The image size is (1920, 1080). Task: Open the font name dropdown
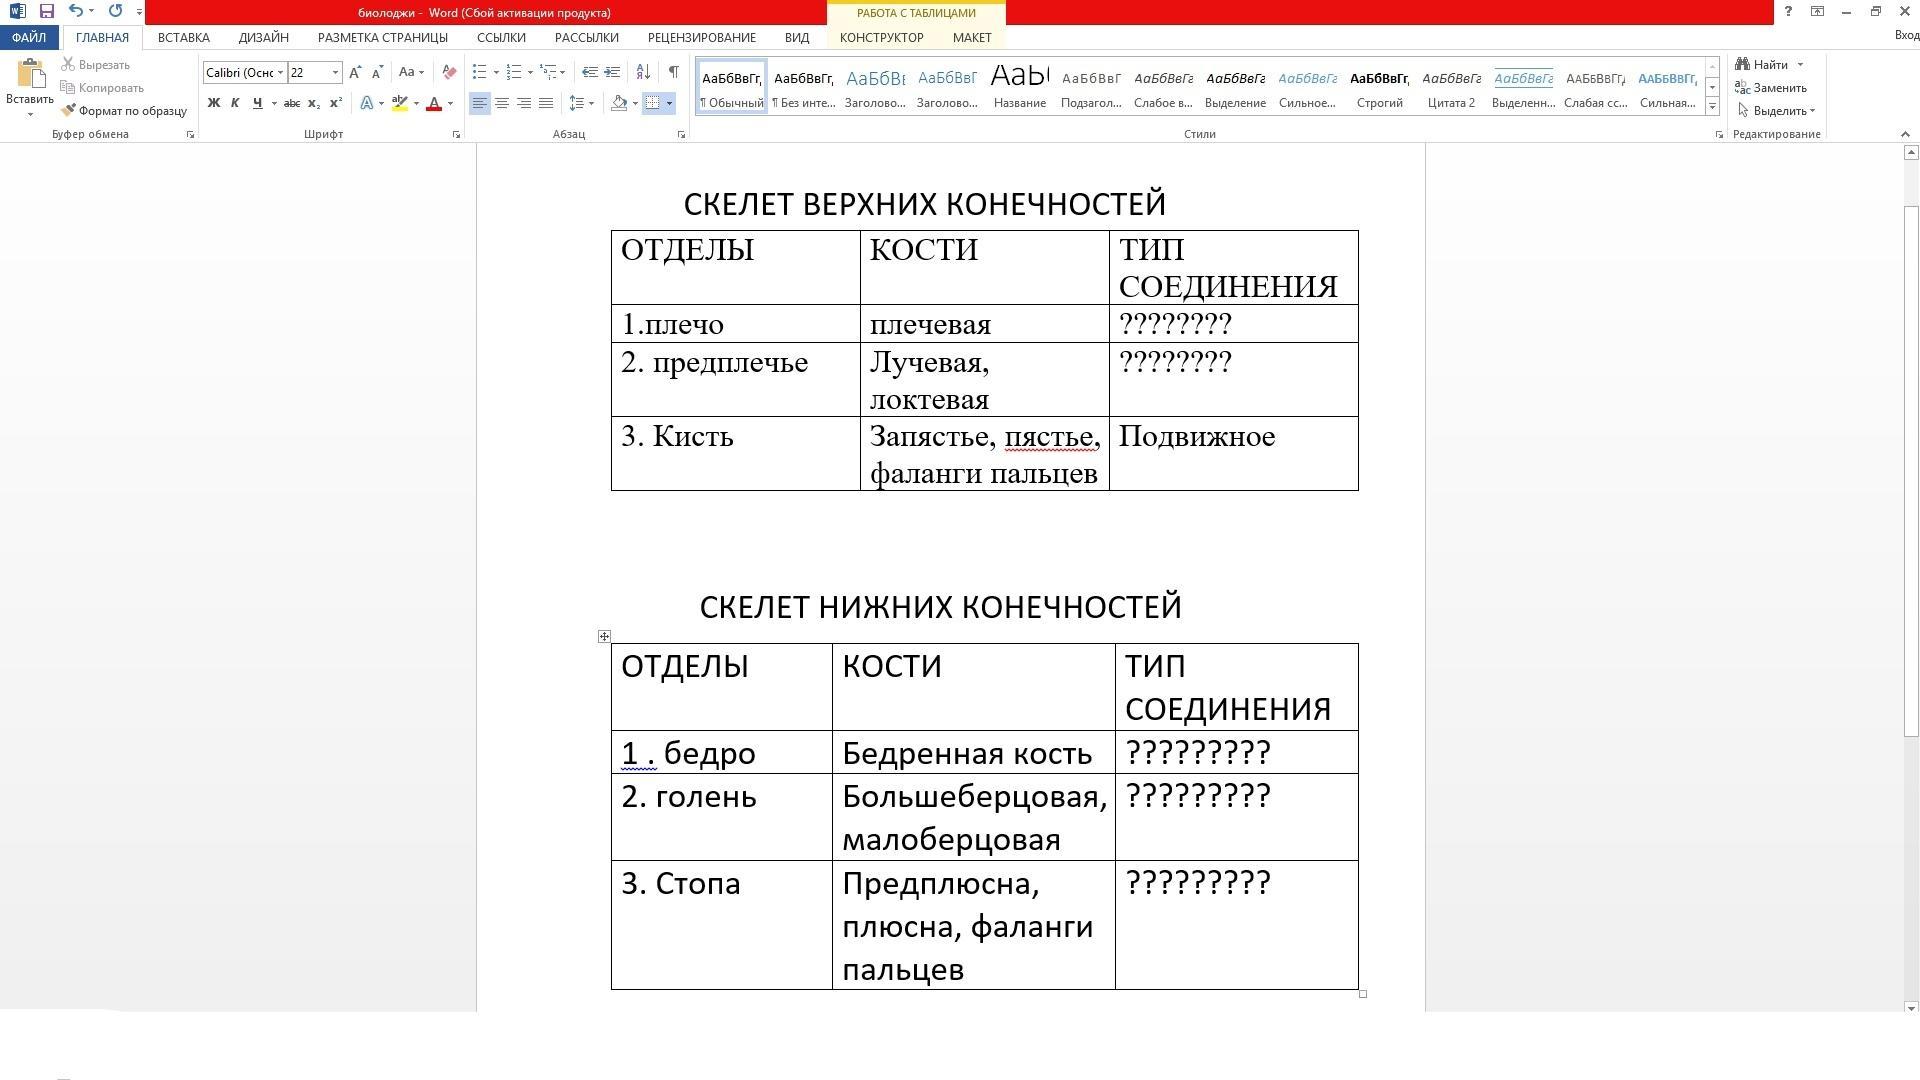[x=280, y=72]
